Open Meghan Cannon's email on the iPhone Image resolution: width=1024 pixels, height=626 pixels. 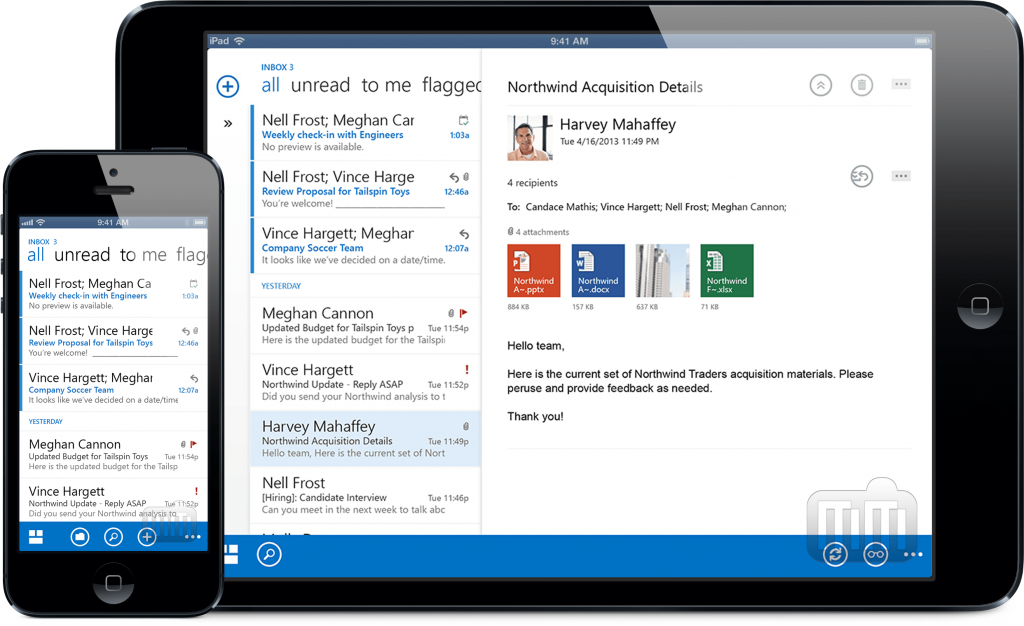(x=114, y=454)
